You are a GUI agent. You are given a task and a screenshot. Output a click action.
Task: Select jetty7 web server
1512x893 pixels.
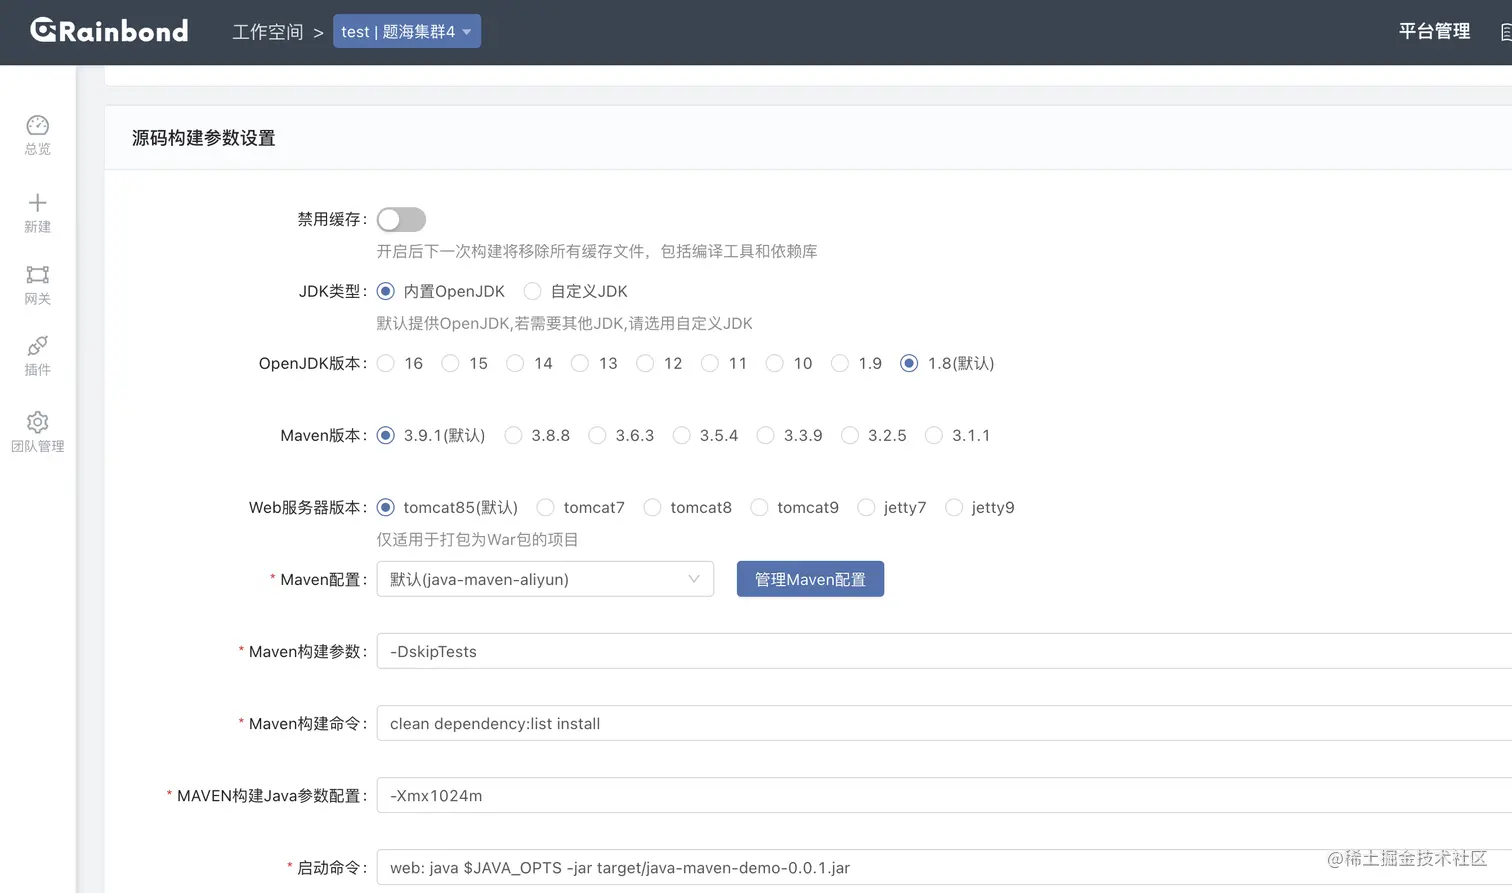click(866, 507)
